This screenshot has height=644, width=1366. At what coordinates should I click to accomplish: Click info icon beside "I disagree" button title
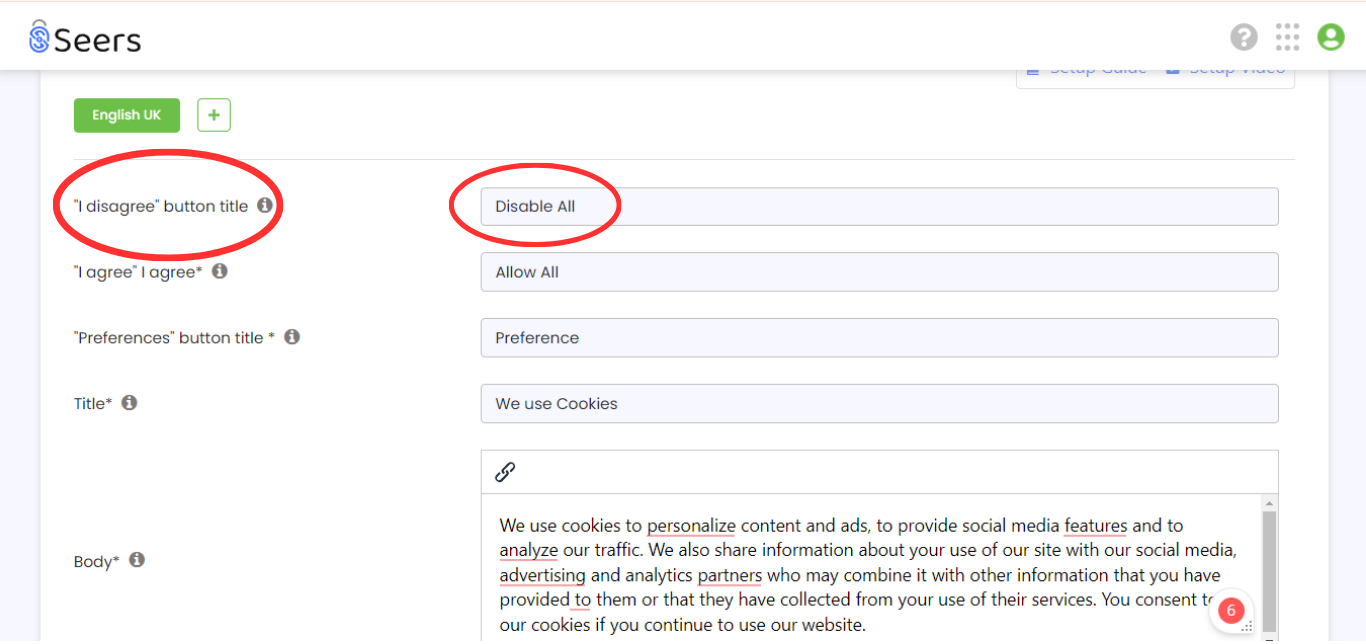pyautogui.click(x=265, y=205)
